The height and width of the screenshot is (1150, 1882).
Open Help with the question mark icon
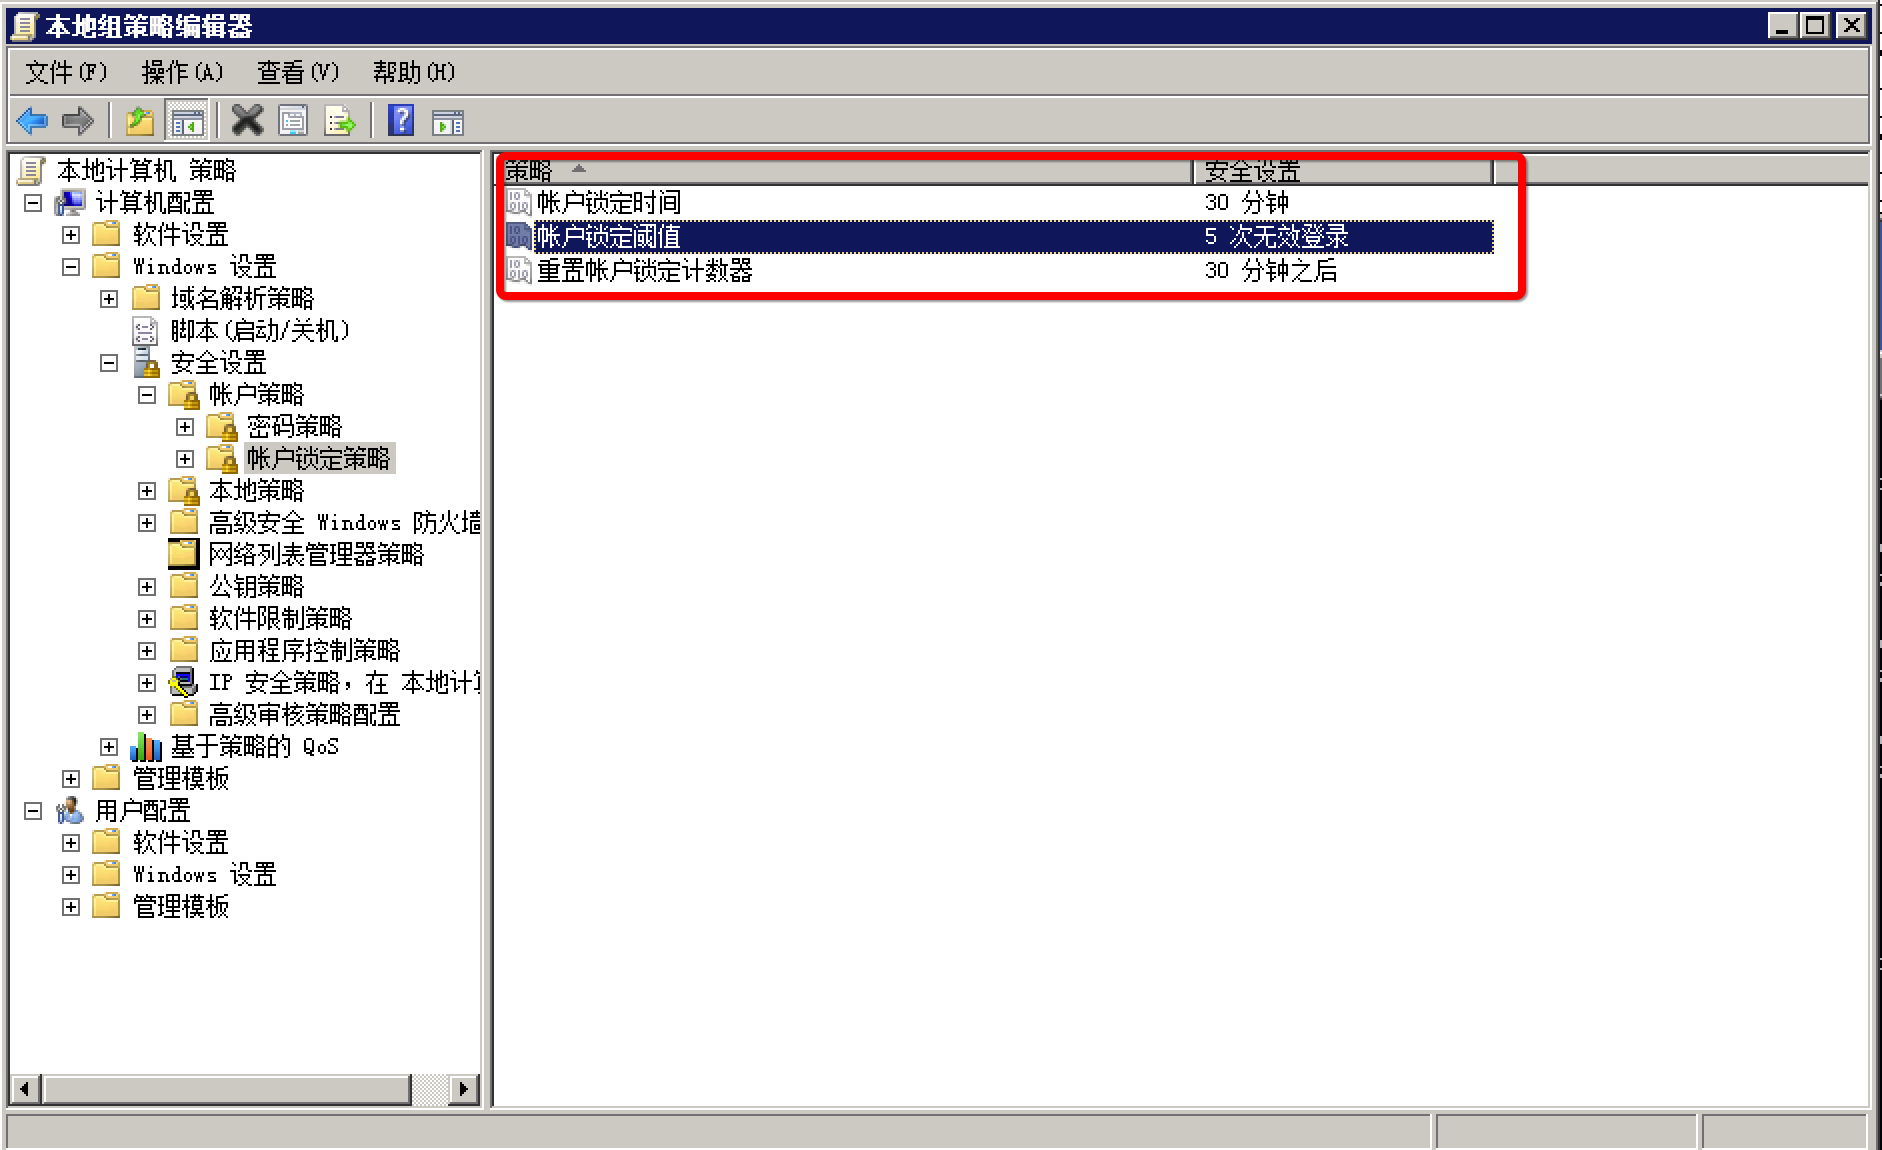pyautogui.click(x=401, y=122)
